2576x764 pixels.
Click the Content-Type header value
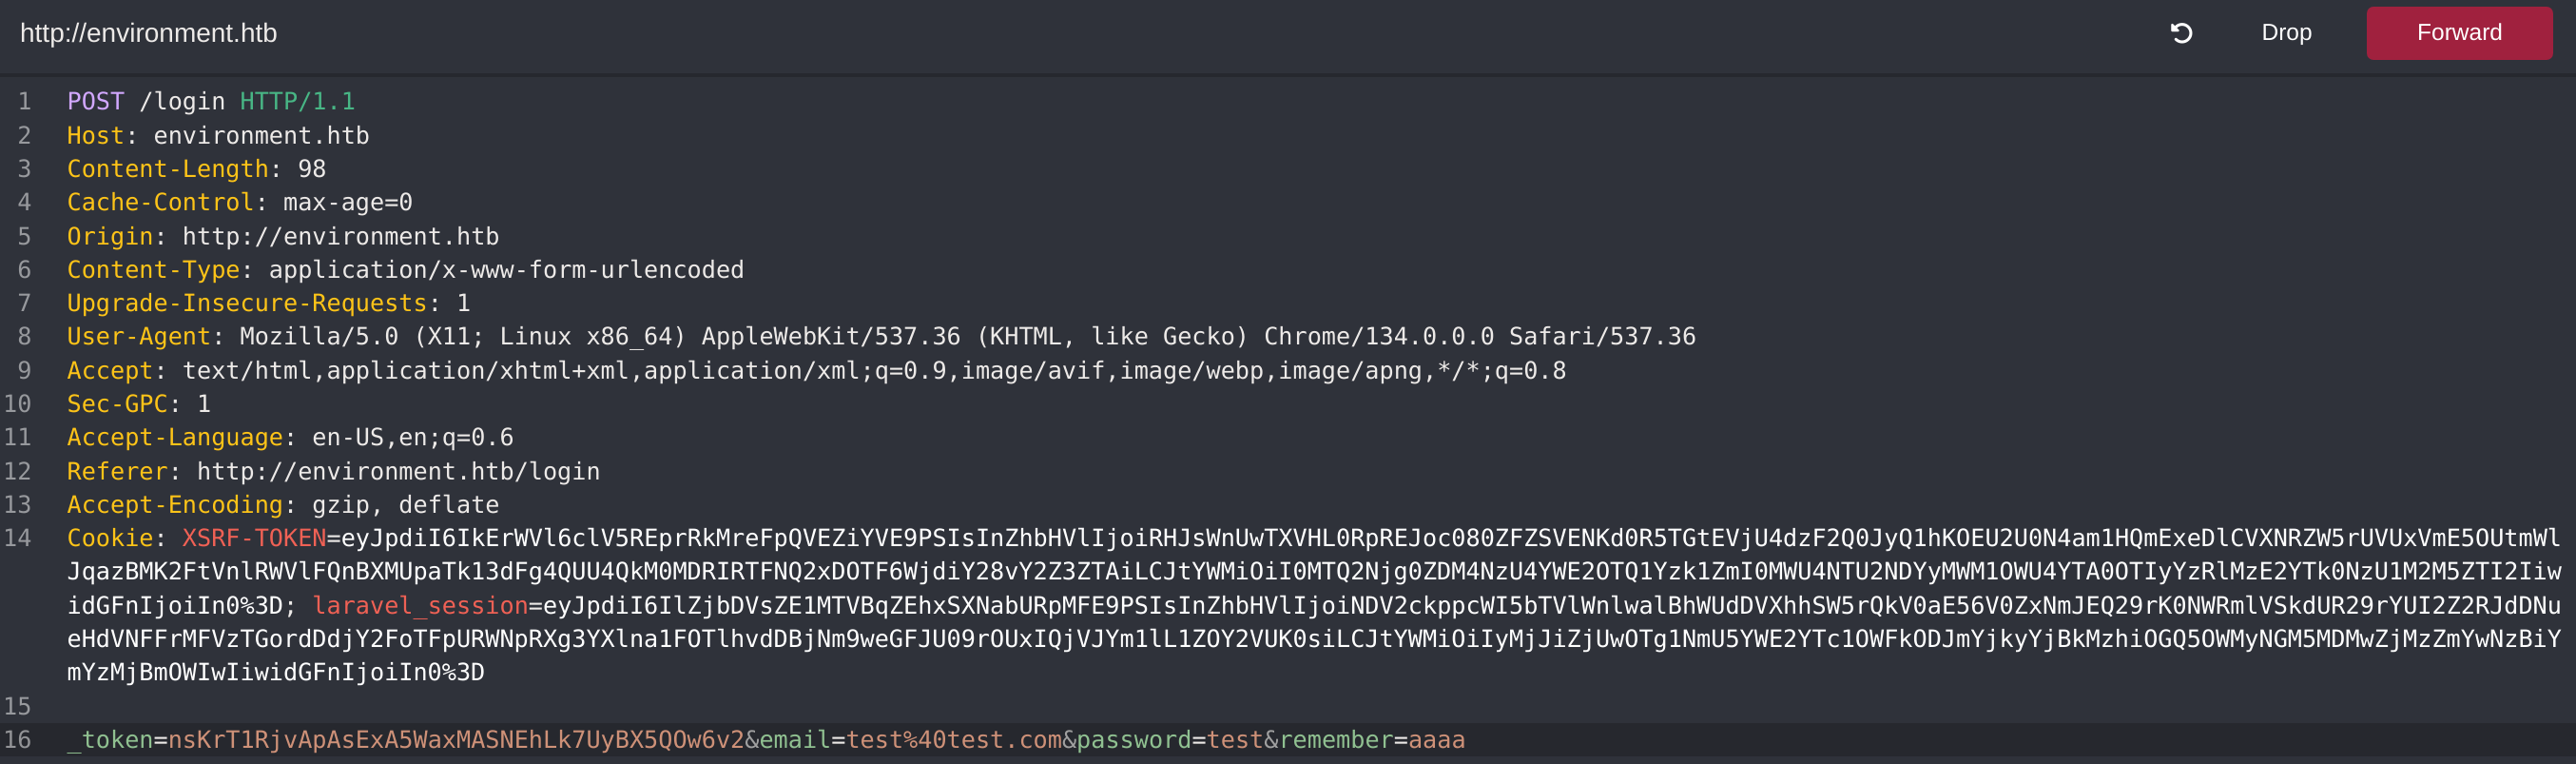tap(506, 270)
